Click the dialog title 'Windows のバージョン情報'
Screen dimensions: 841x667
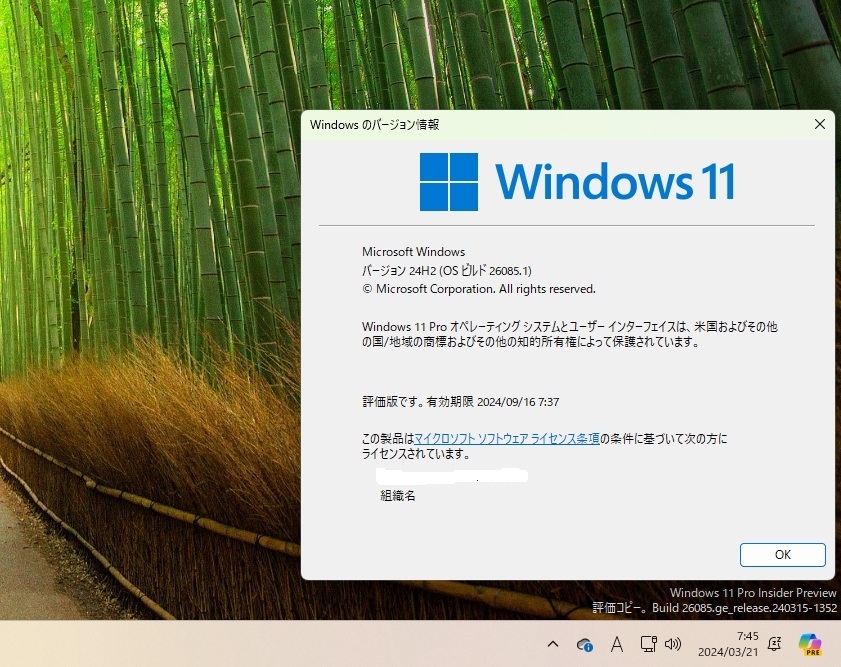374,125
